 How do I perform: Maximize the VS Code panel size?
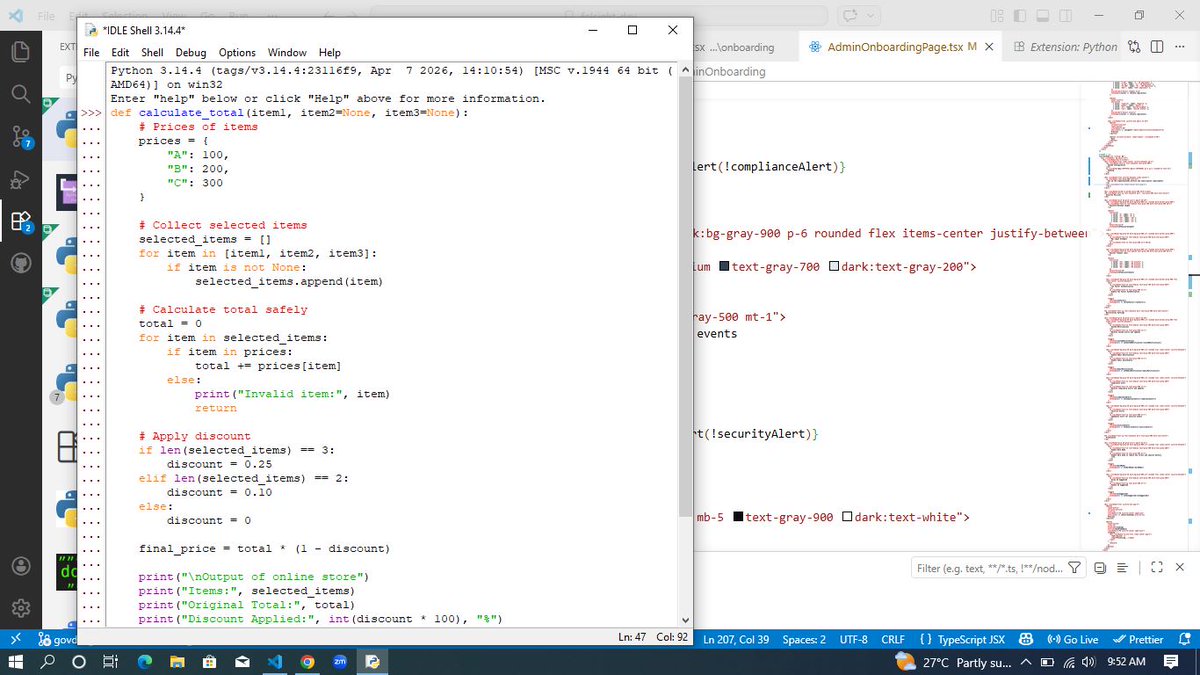tap(1157, 568)
